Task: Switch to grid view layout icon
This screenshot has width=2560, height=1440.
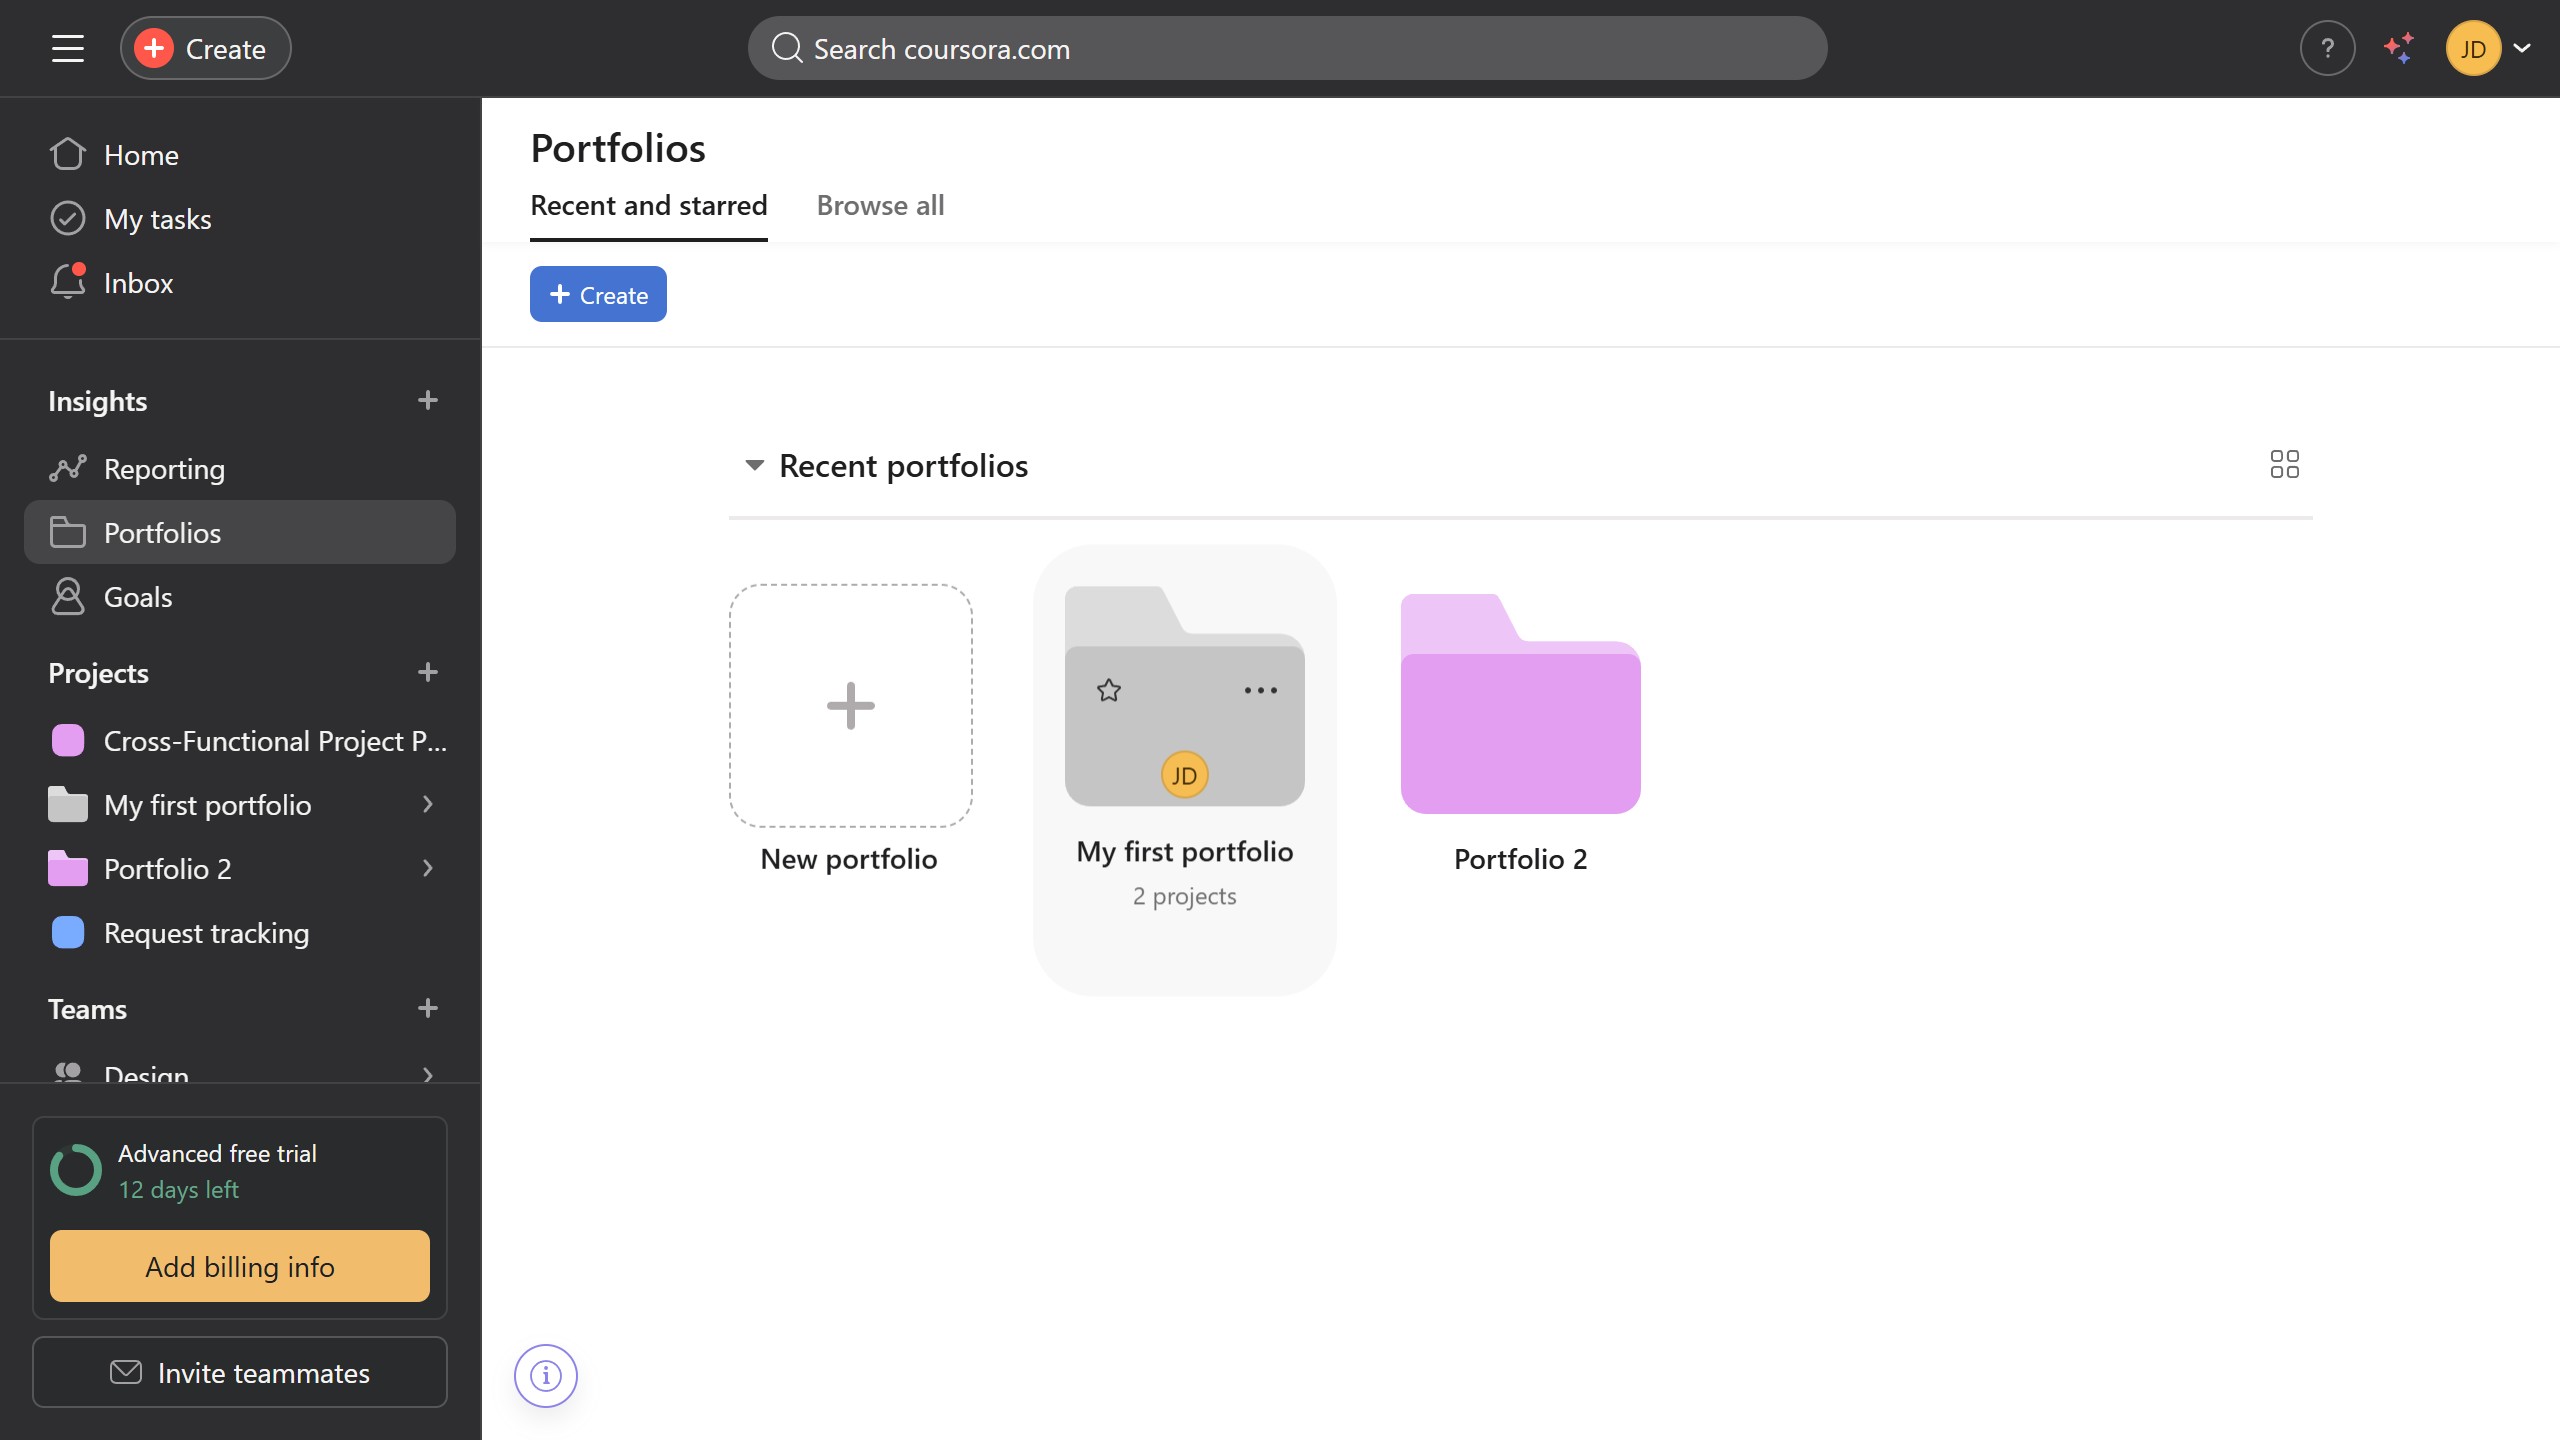Action: (2284, 464)
